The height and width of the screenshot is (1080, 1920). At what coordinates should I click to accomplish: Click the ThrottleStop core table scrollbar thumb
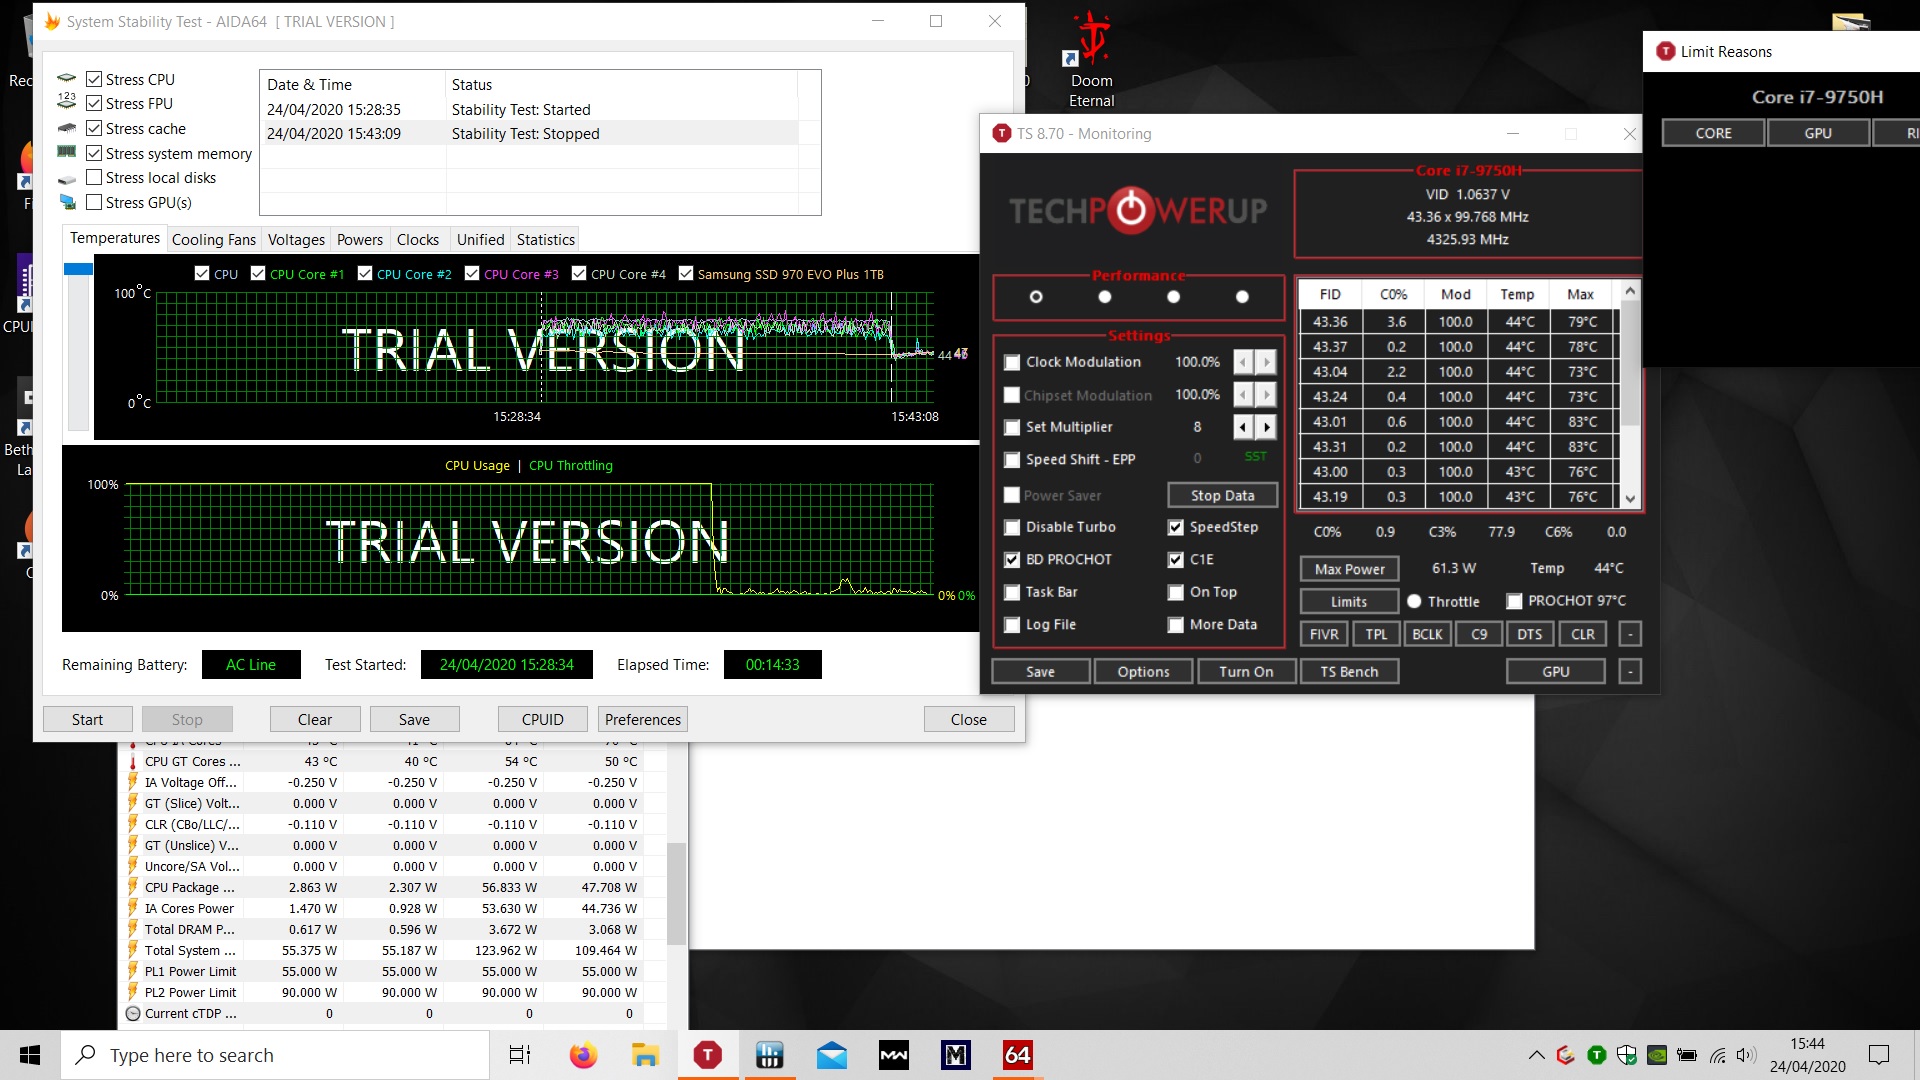point(1630,362)
